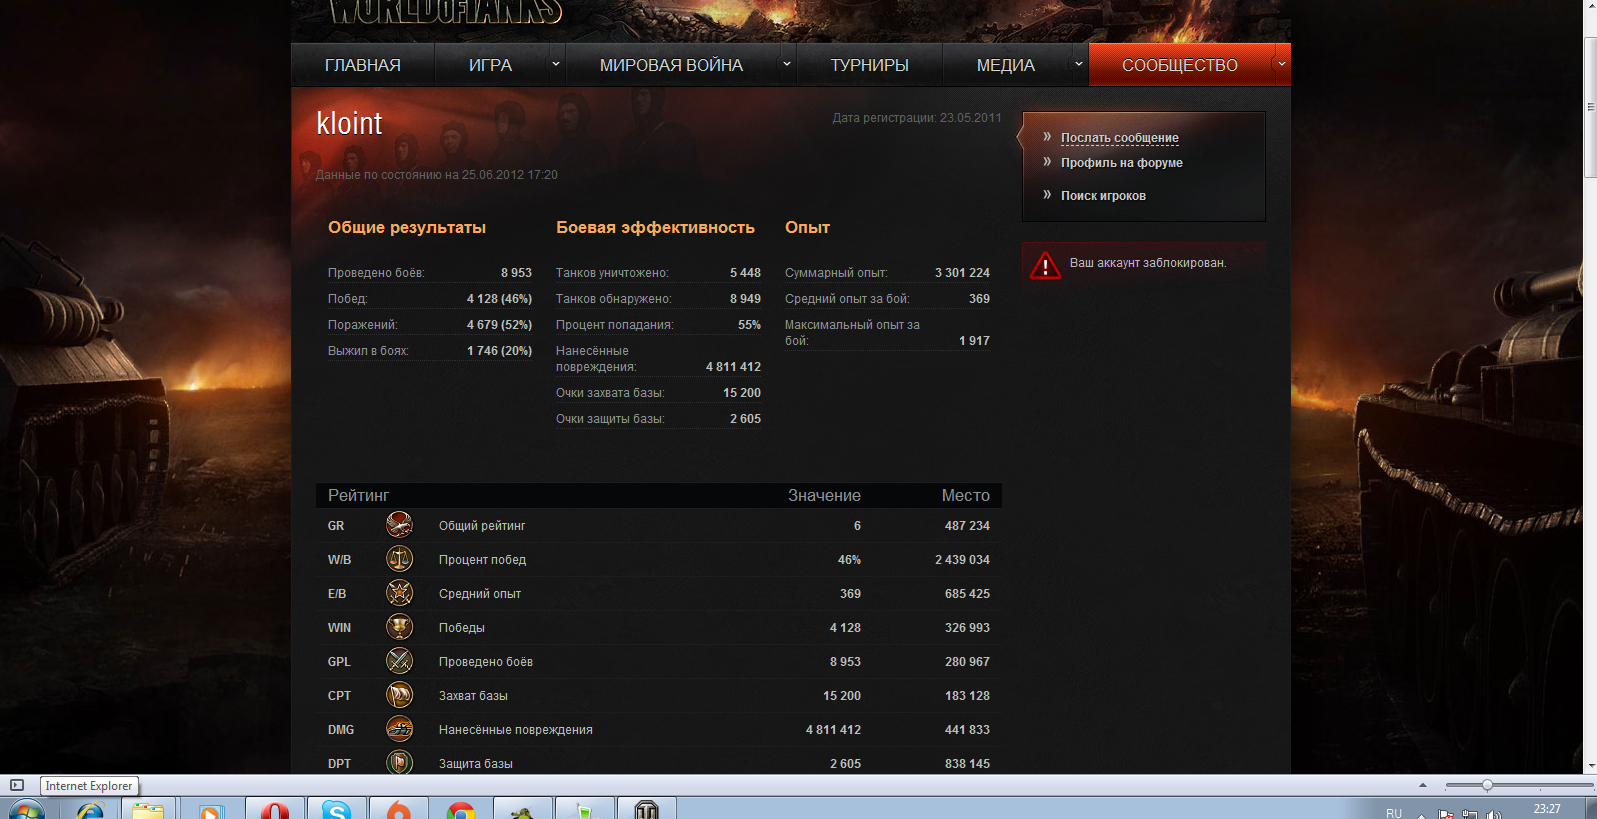Click the network connection tray icon
This screenshot has height=819, width=1597.
coord(1469,814)
